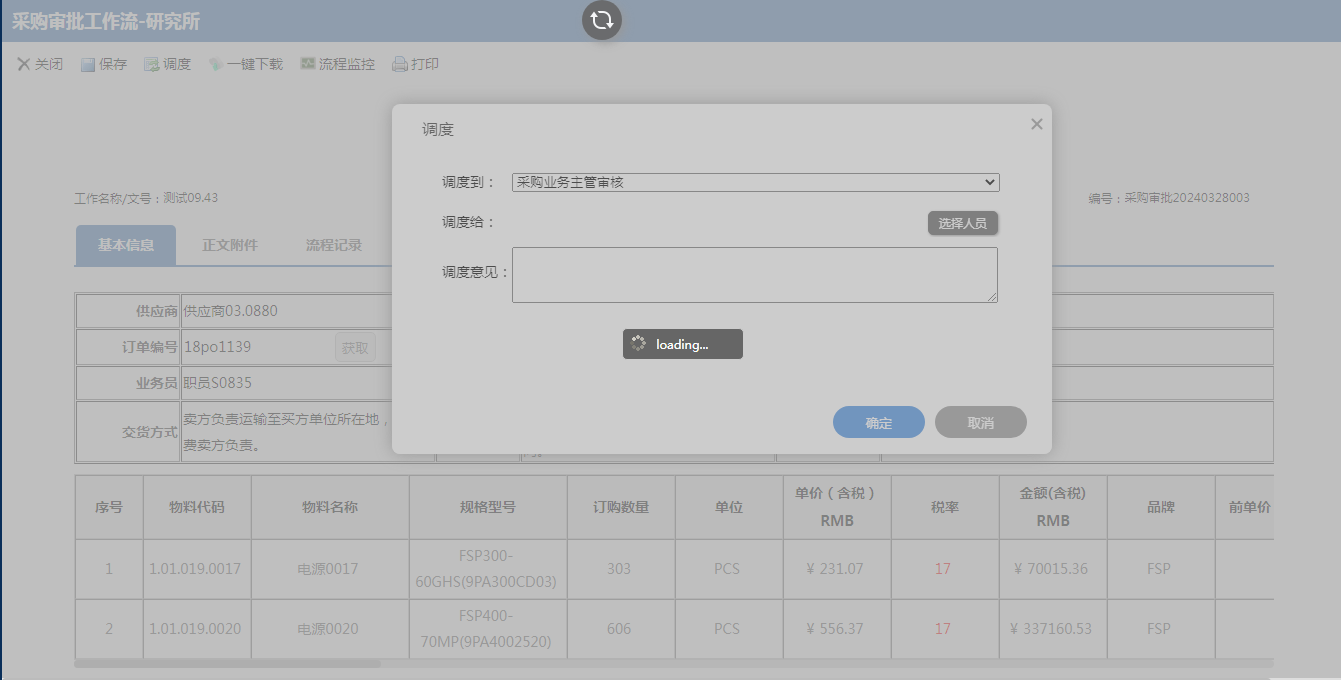Click the 保存 disk icon
This screenshot has width=1341, height=680.
pos(88,64)
